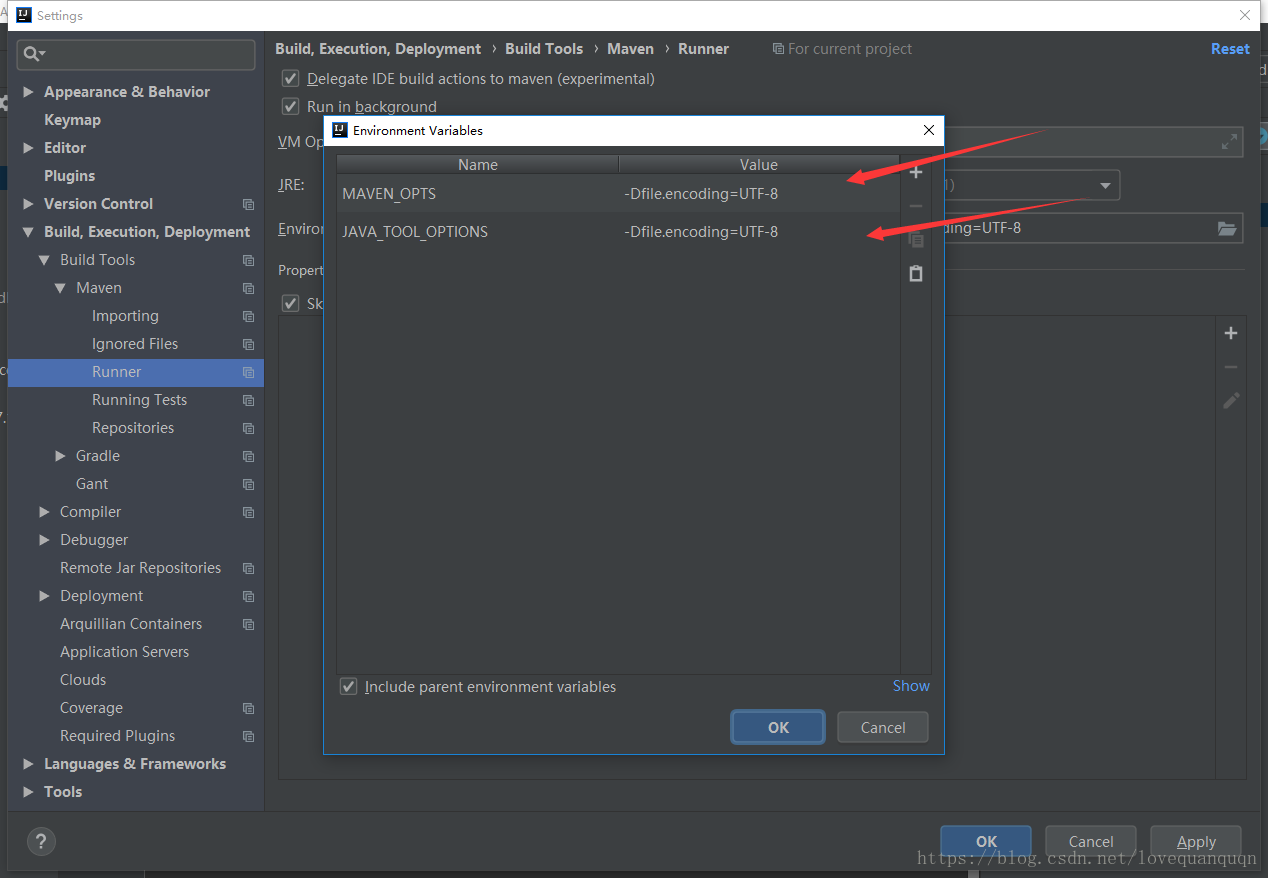1268x878 pixels.
Task: Collapse the Build Tools node
Action: [44, 260]
